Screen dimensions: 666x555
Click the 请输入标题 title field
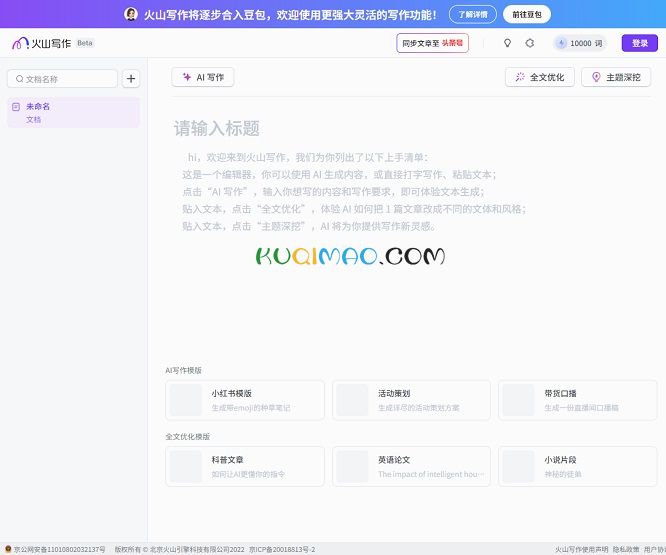217,128
